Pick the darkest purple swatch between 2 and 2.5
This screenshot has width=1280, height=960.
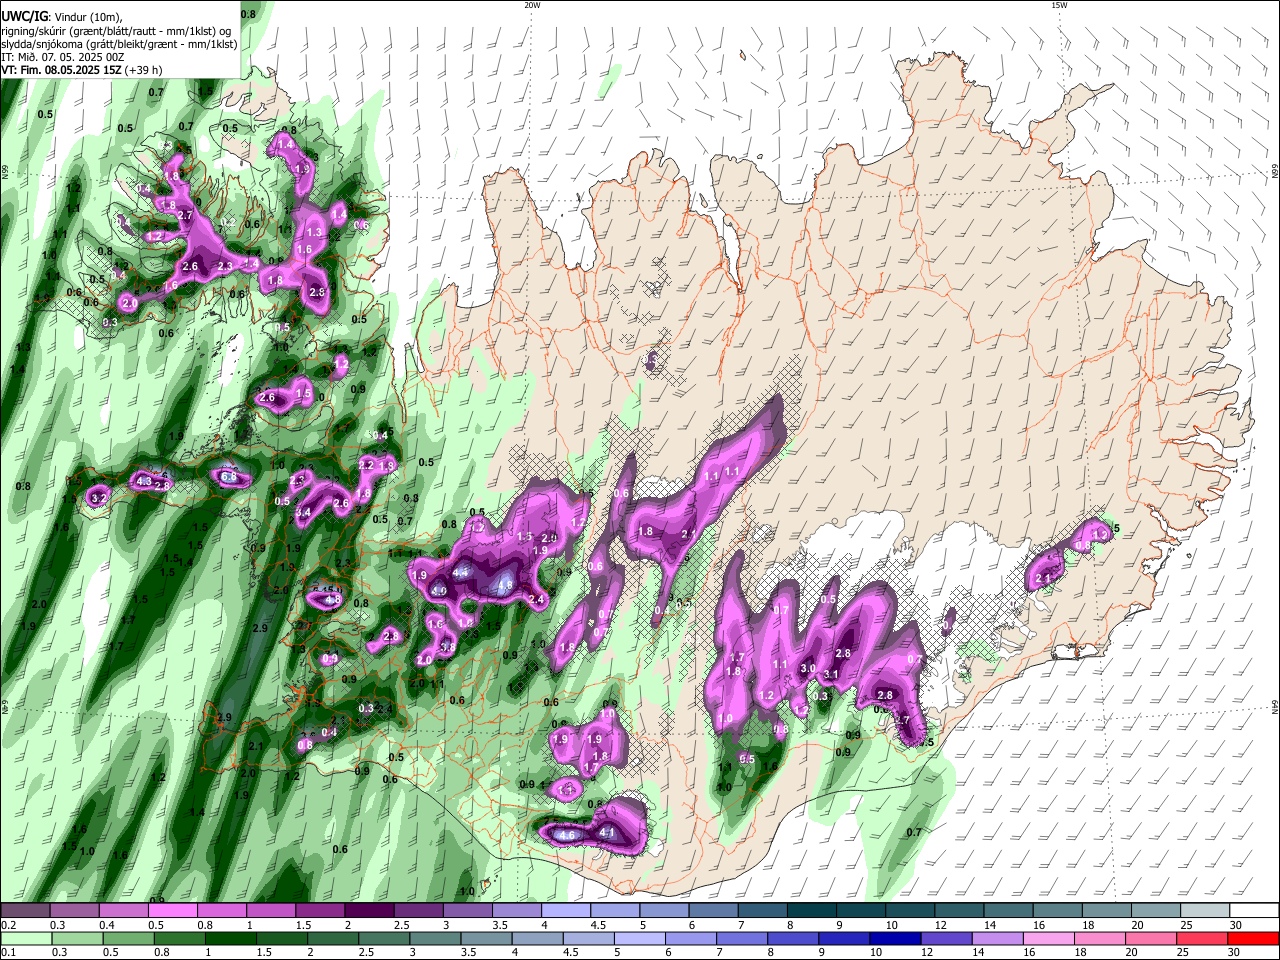coord(369,911)
